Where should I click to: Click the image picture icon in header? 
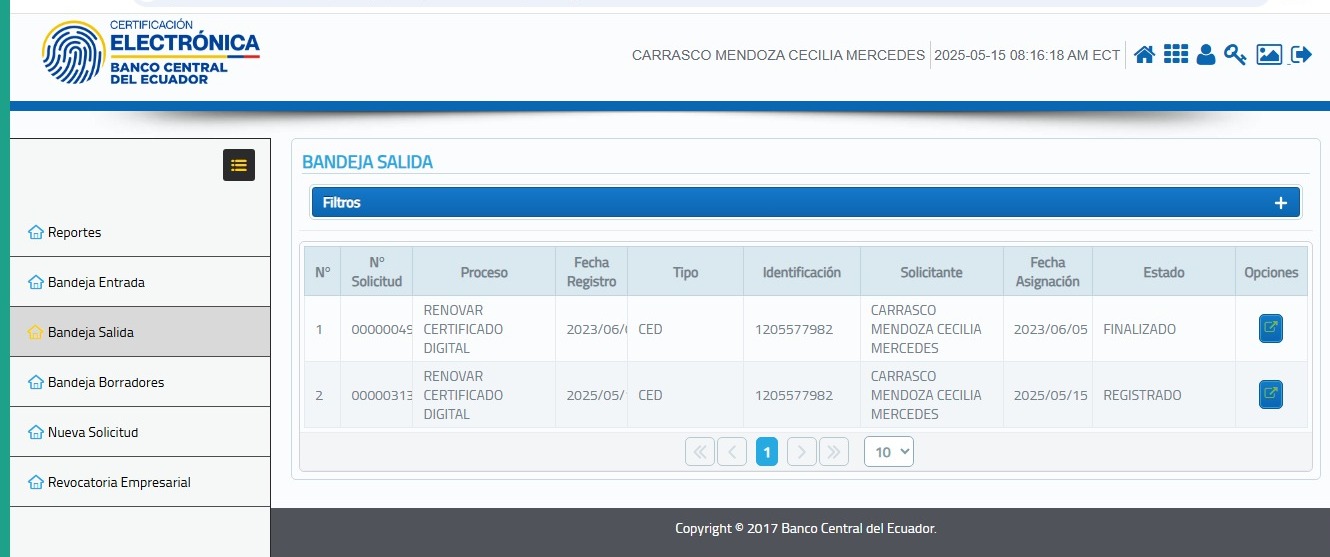coord(1269,55)
